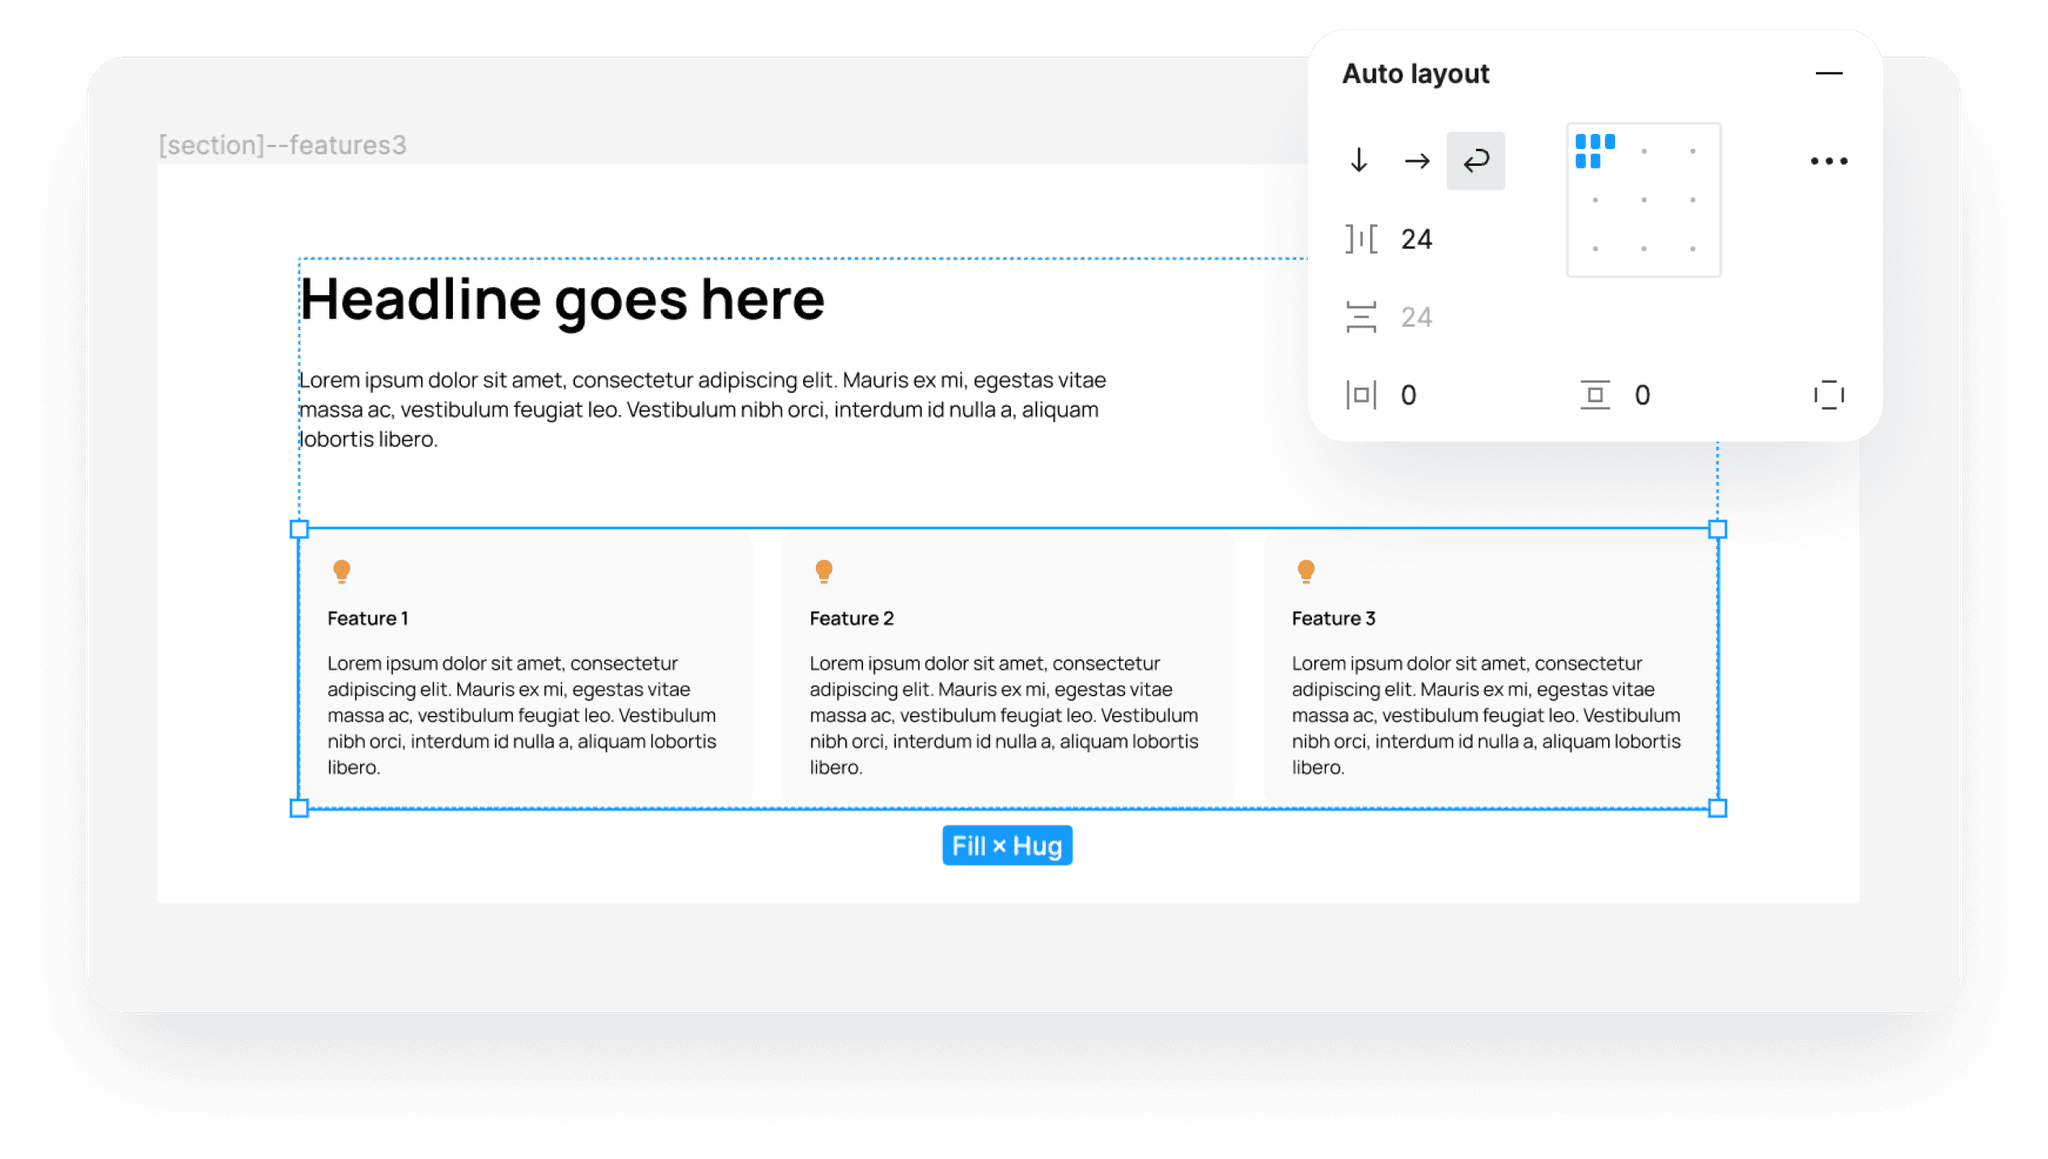Select the frame name [section]--features3

(283, 144)
